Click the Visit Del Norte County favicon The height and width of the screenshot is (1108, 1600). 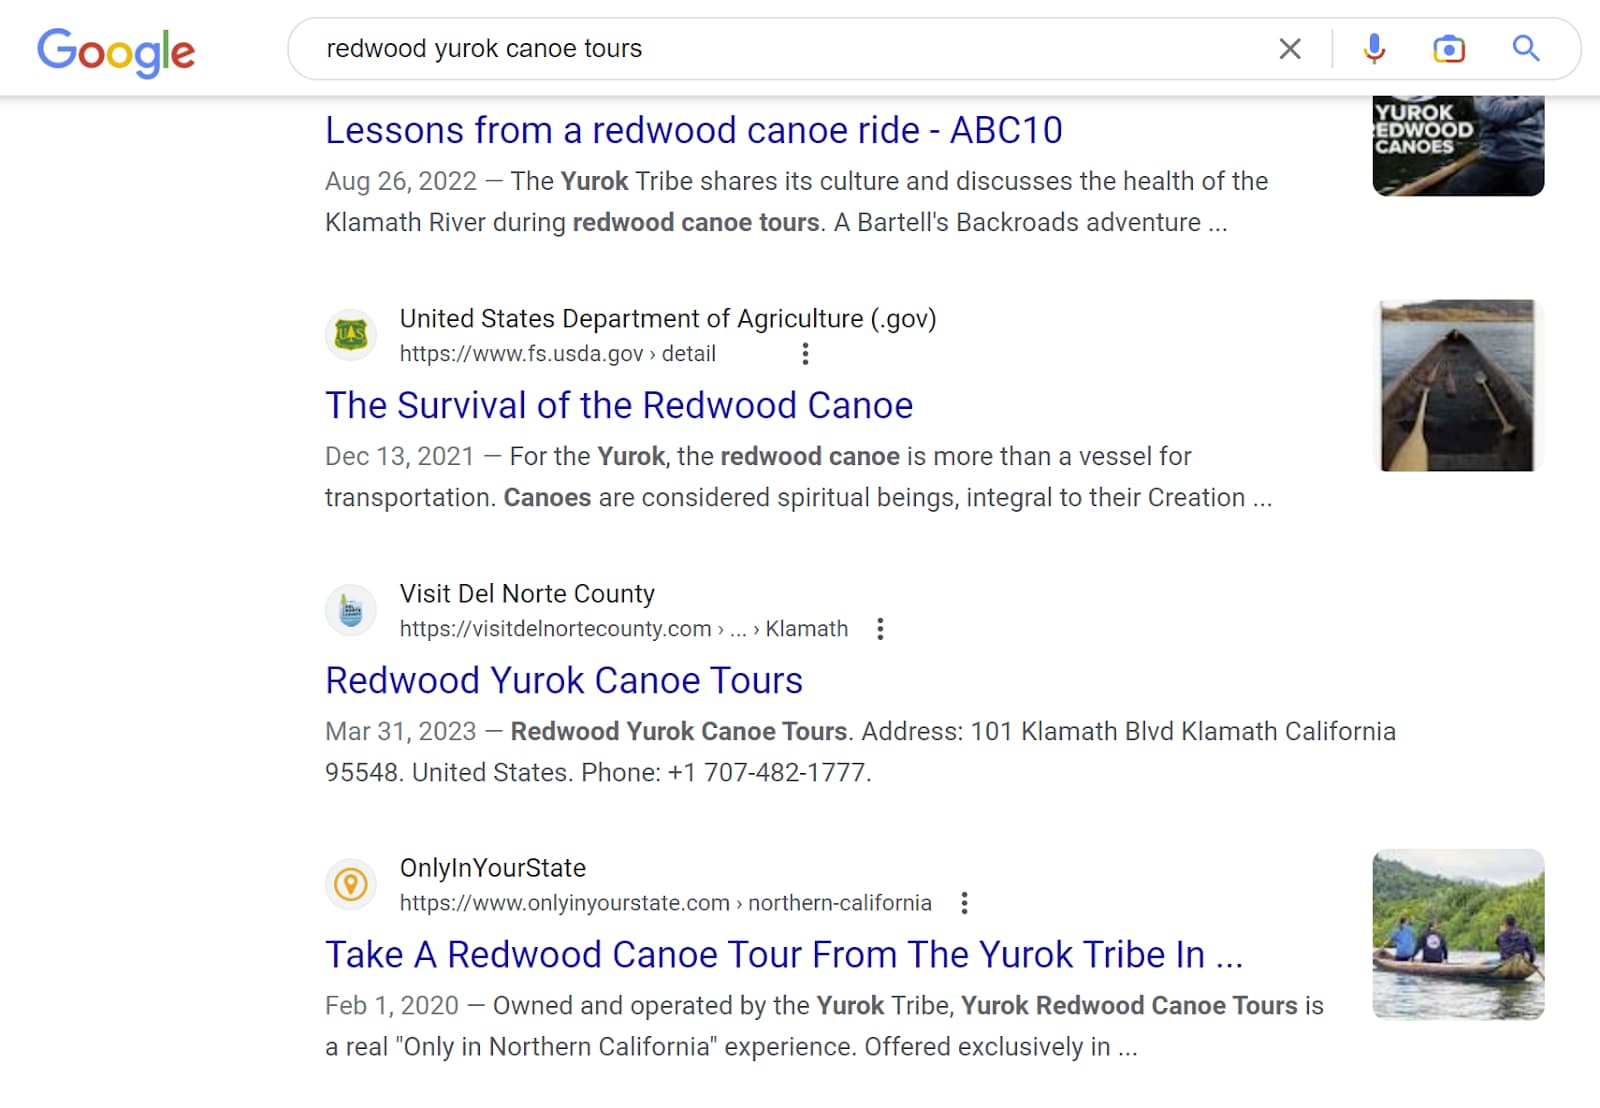coord(351,610)
